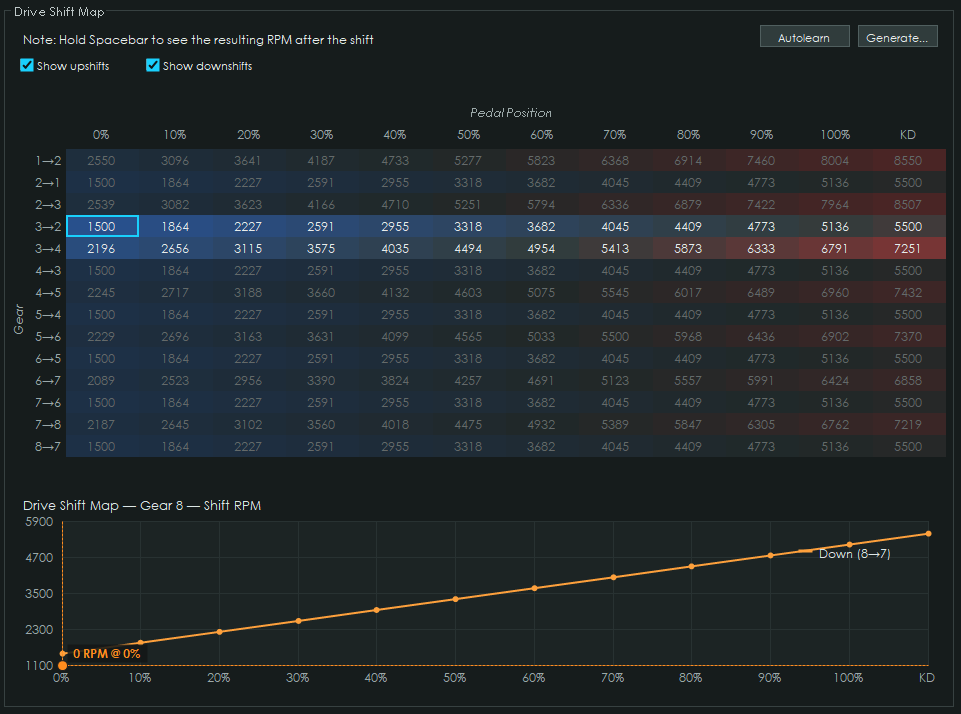
Task: Click the Autolearn button
Action: coord(804,37)
